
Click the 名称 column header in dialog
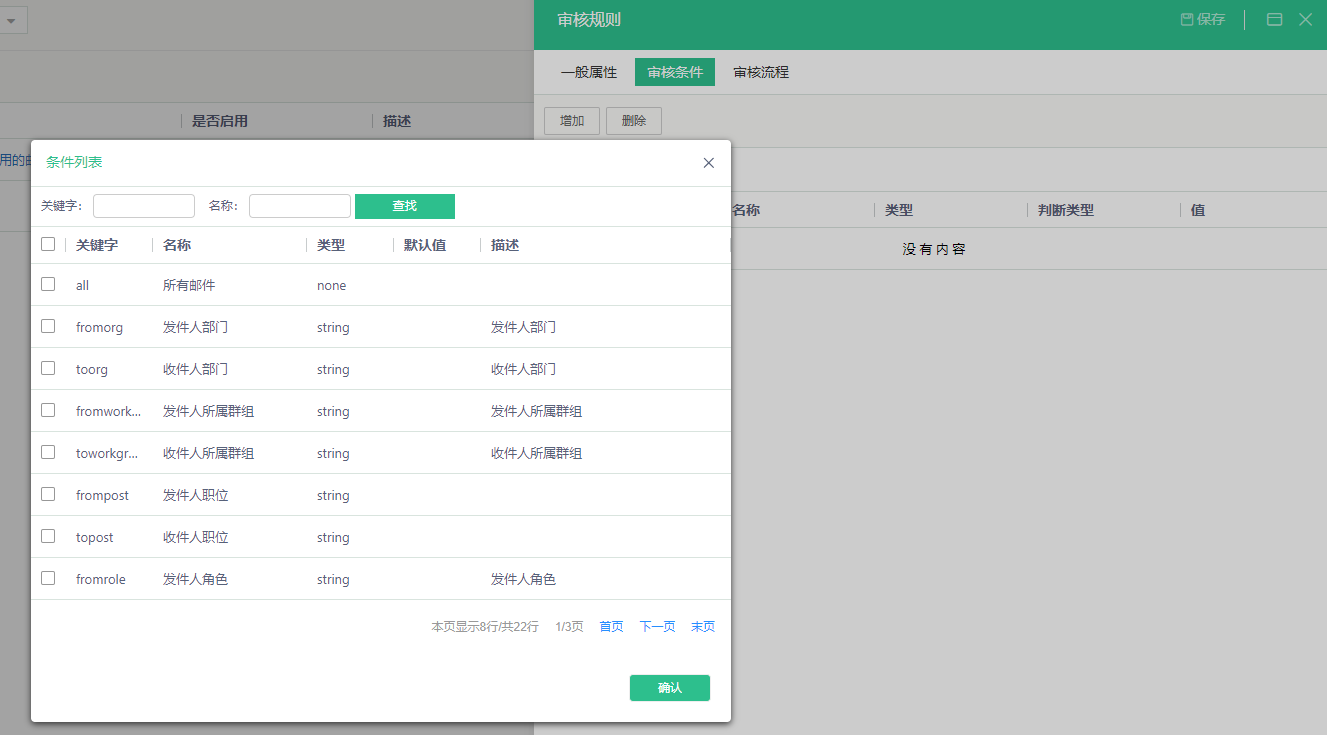pyautogui.click(x=177, y=245)
